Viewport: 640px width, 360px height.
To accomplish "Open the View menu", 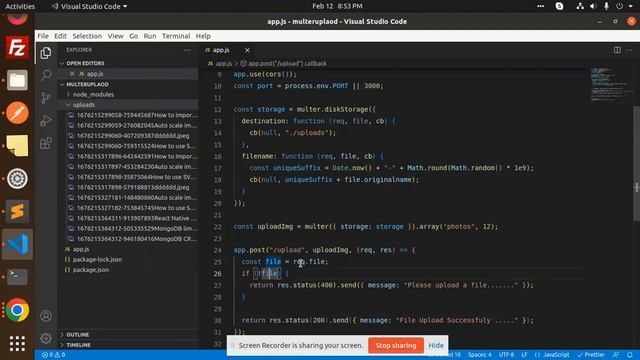I will 115,36.
